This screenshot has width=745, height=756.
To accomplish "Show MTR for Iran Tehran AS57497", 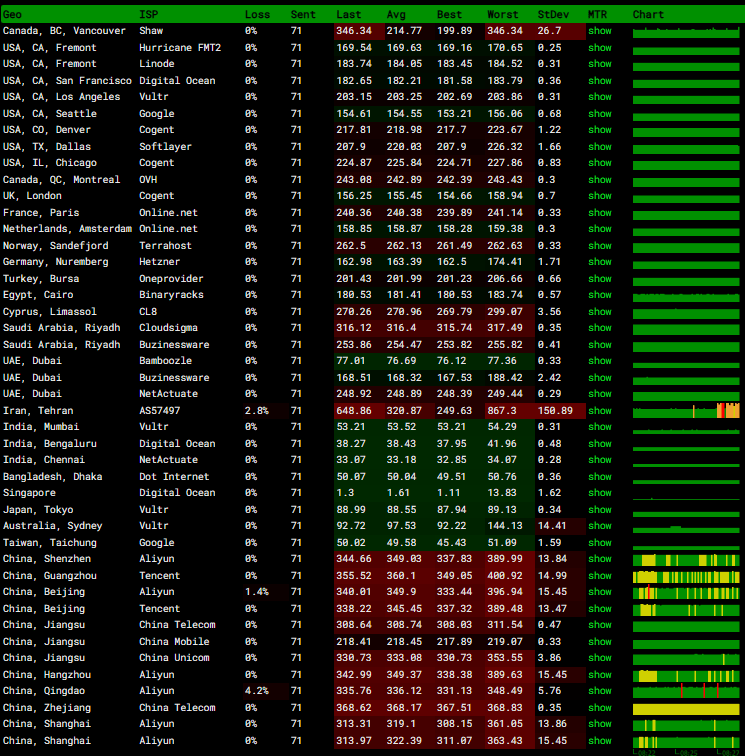I will pyautogui.click(x=599, y=411).
